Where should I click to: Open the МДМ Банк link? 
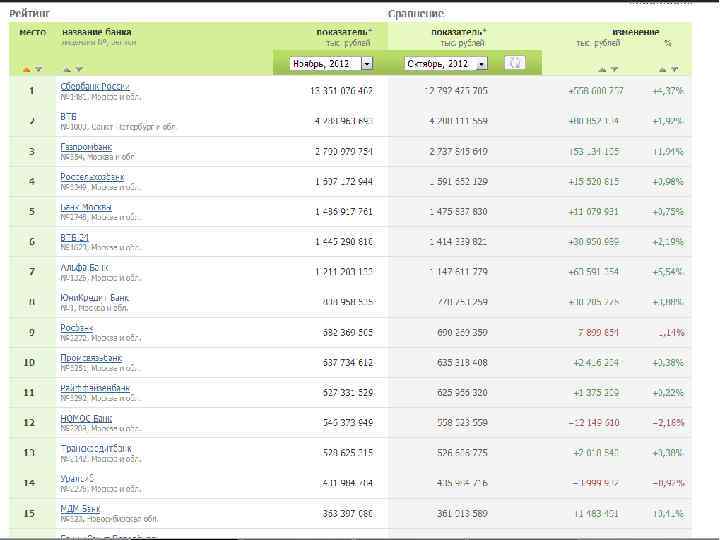click(80, 509)
